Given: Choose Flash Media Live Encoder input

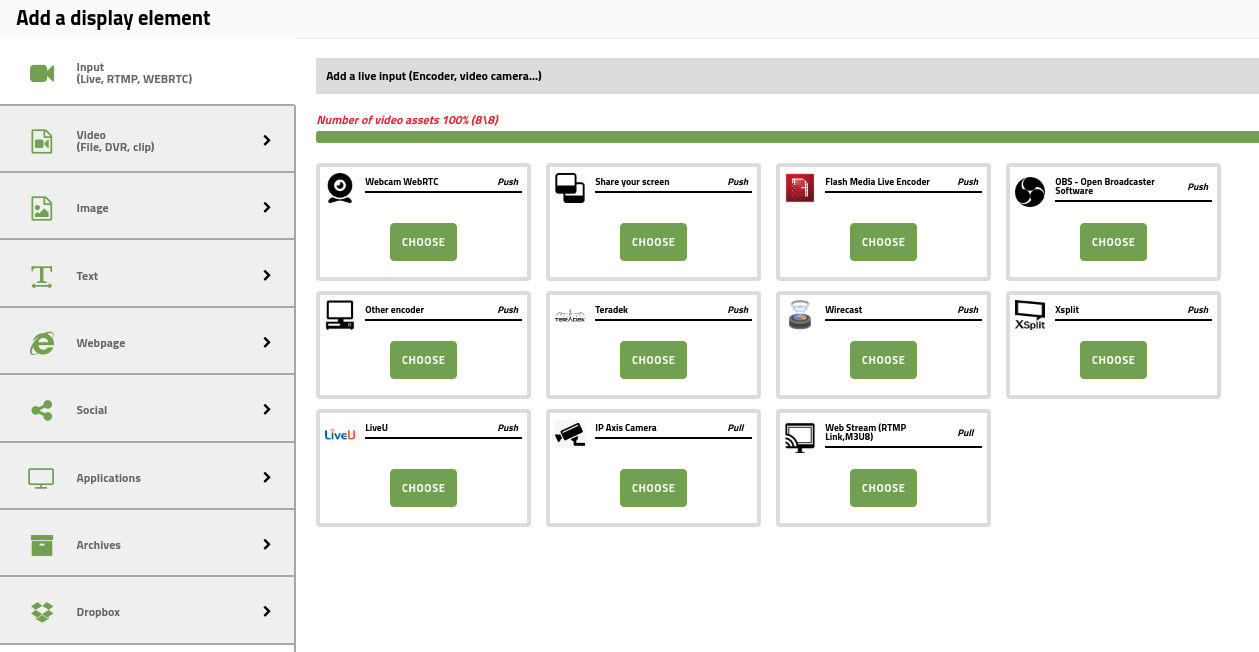Looking at the screenshot, I should [x=883, y=242].
